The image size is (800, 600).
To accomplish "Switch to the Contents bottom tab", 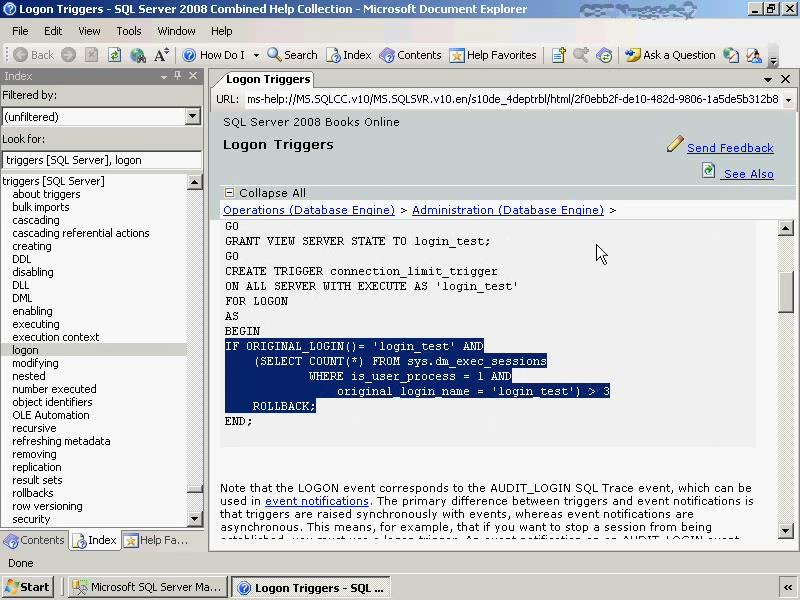I will click(x=35, y=540).
